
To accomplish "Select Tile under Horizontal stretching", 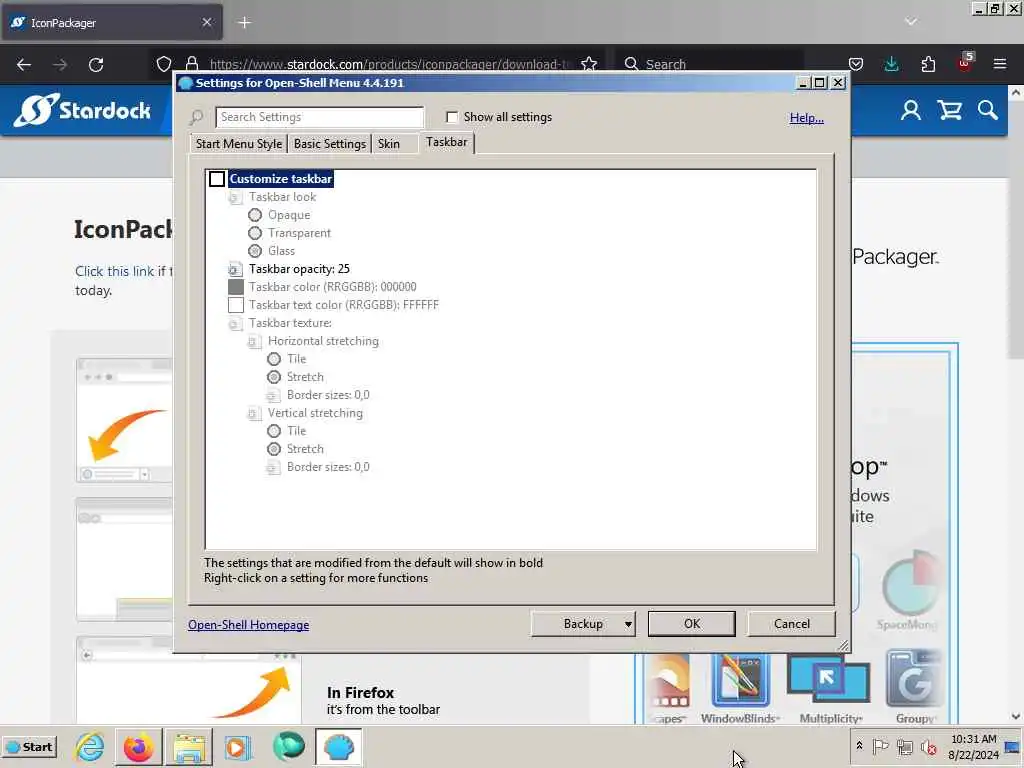I will coord(274,359).
